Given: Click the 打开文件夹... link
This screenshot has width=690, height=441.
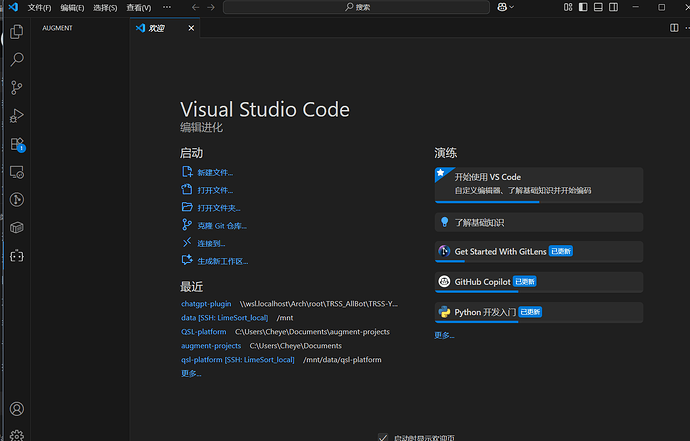Looking at the screenshot, I should [219, 208].
